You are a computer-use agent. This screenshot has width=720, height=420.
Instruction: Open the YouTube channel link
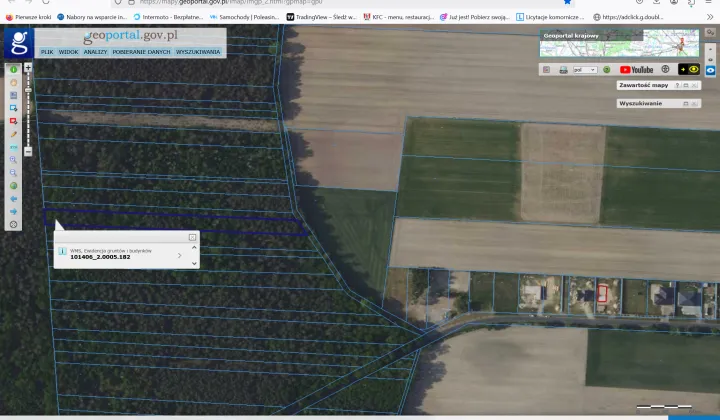[x=636, y=70]
